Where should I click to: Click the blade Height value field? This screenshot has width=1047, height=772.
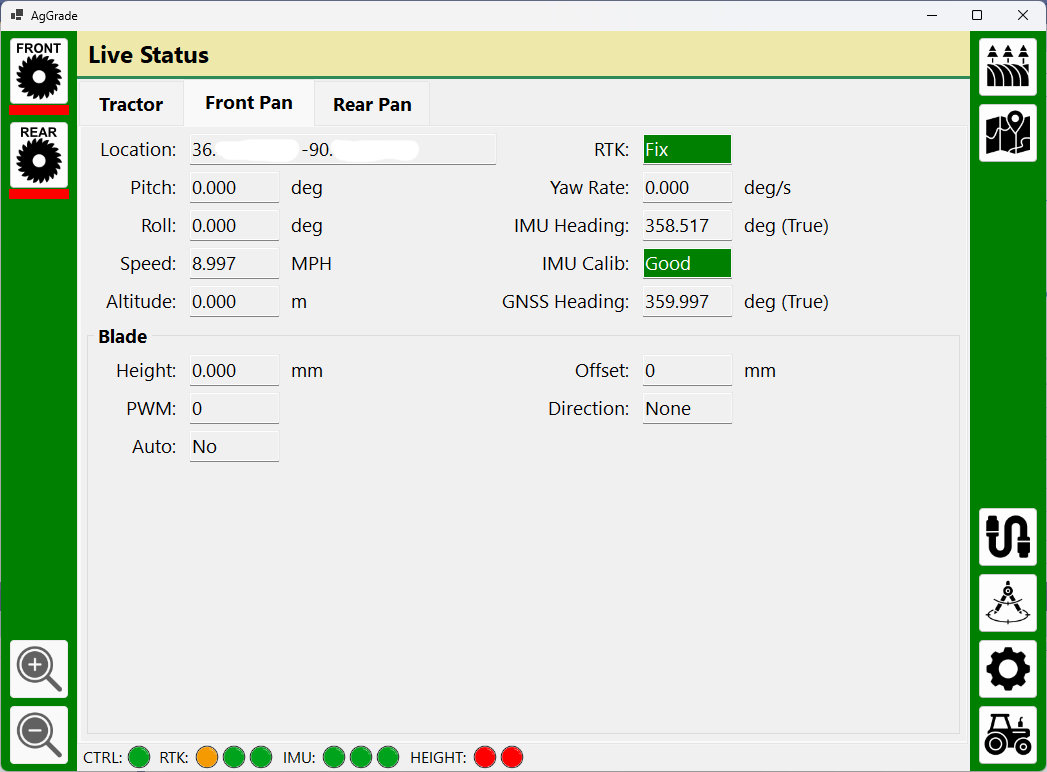pos(234,371)
